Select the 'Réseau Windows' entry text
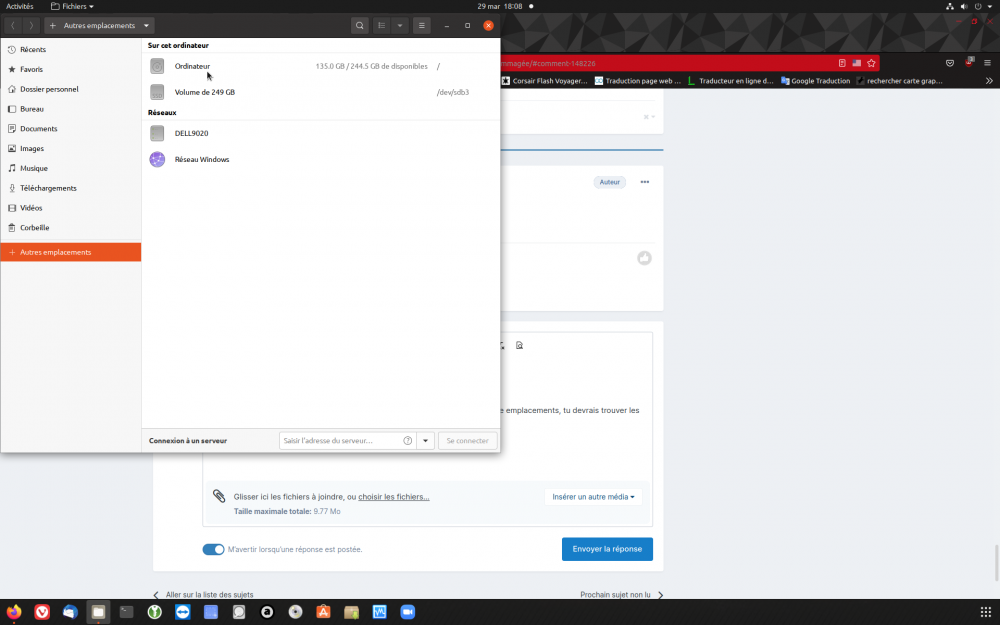 (202, 159)
